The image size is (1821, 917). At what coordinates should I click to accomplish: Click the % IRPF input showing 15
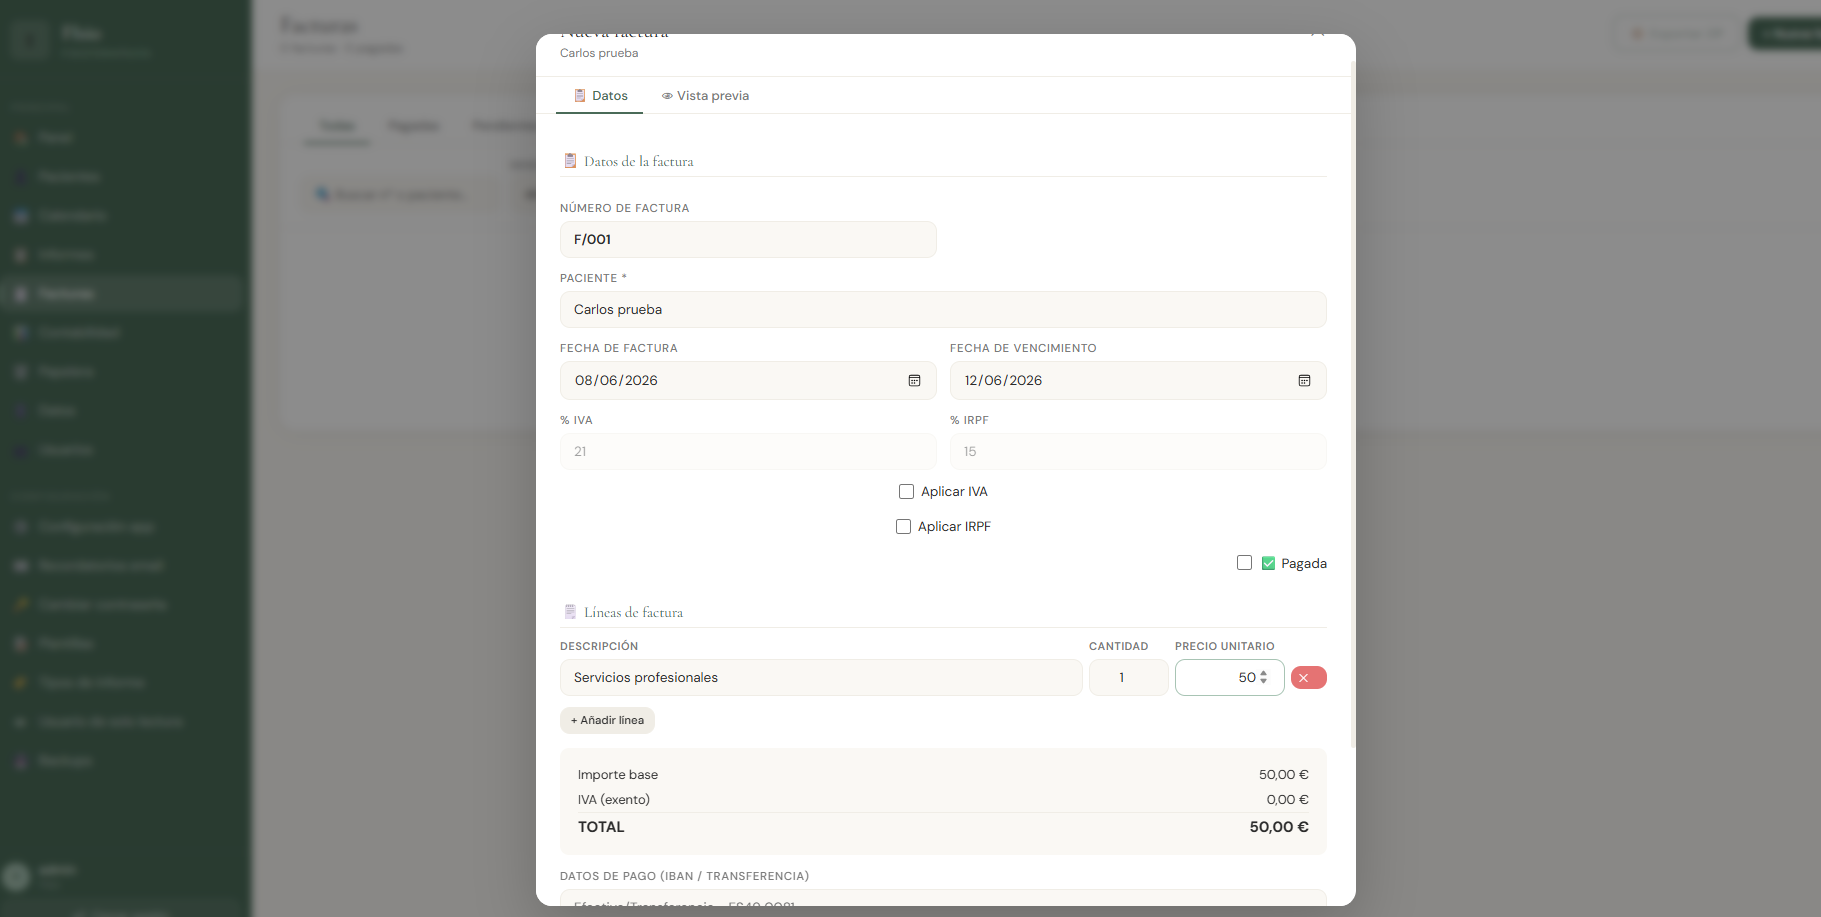coord(1138,452)
